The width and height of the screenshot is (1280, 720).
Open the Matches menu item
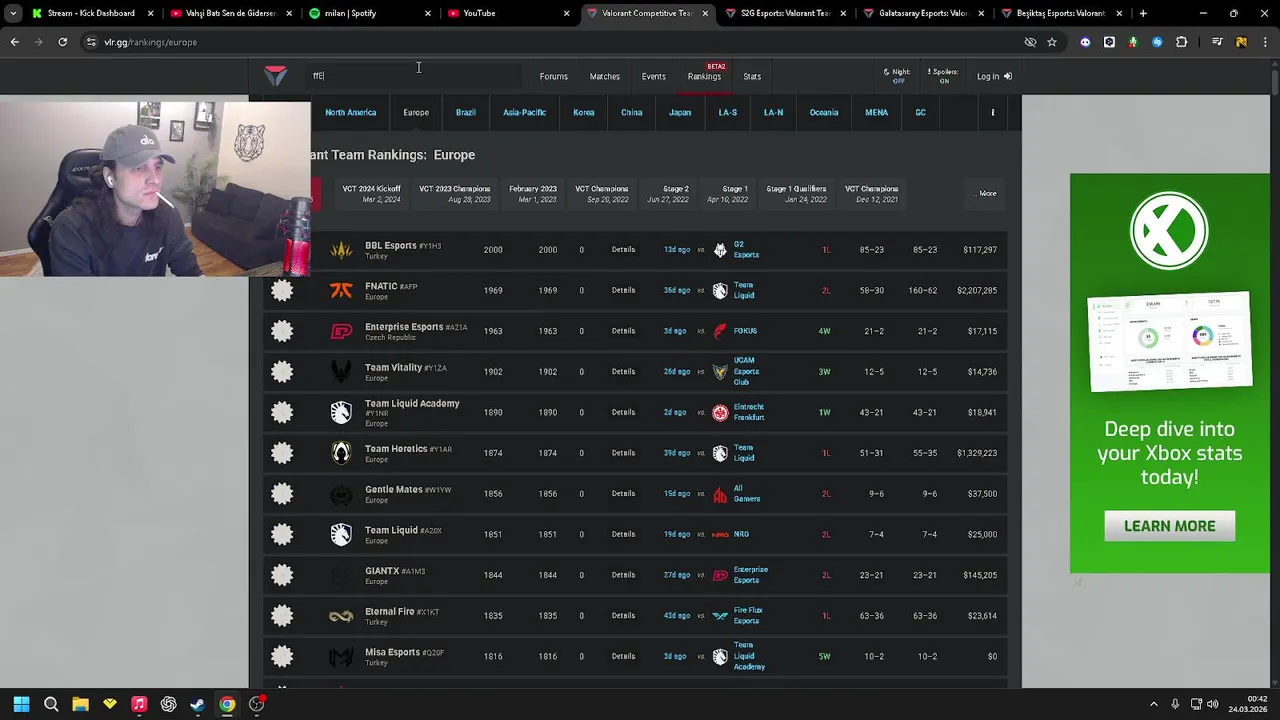click(x=604, y=76)
